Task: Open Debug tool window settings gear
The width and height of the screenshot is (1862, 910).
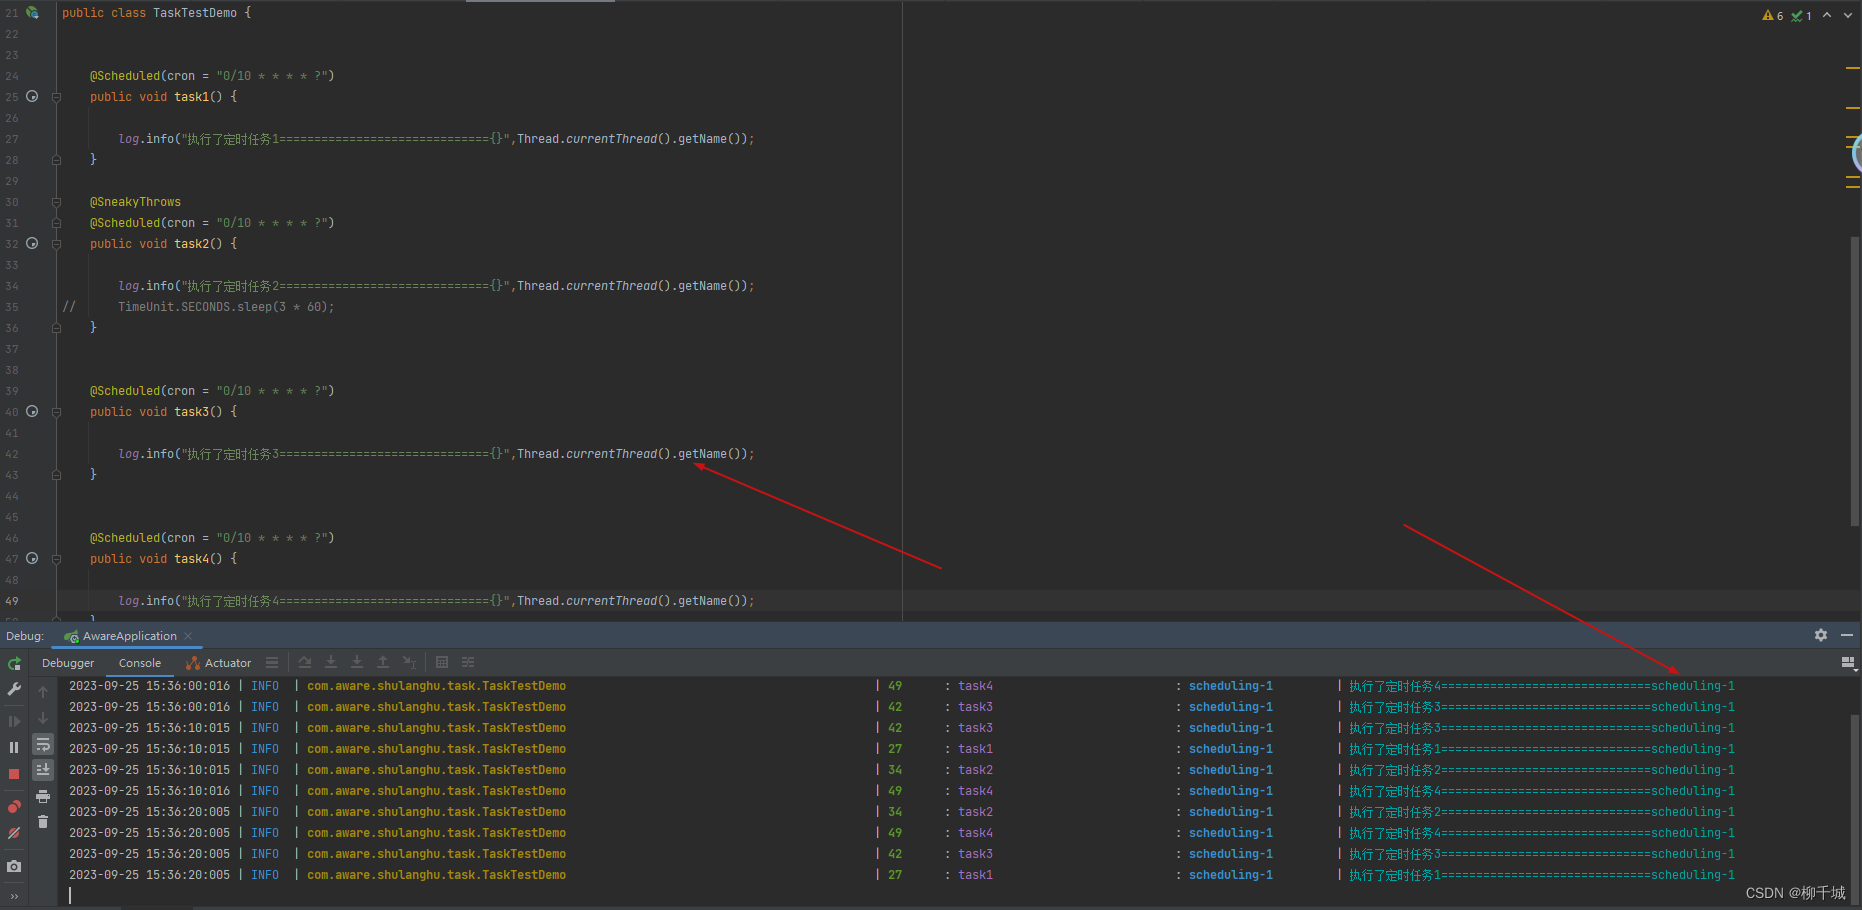Action: (x=1821, y=635)
